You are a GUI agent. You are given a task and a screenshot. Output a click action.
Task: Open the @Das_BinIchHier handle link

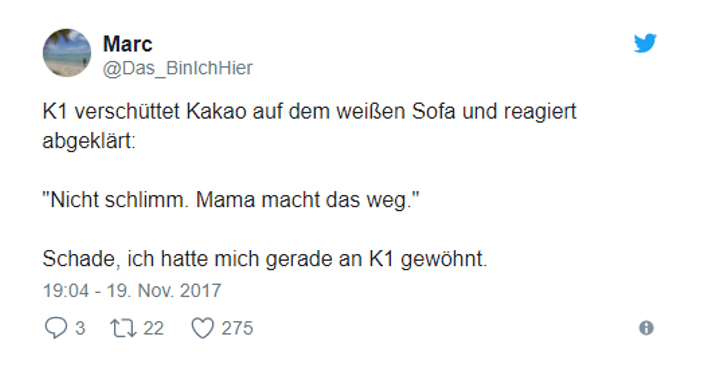177,68
